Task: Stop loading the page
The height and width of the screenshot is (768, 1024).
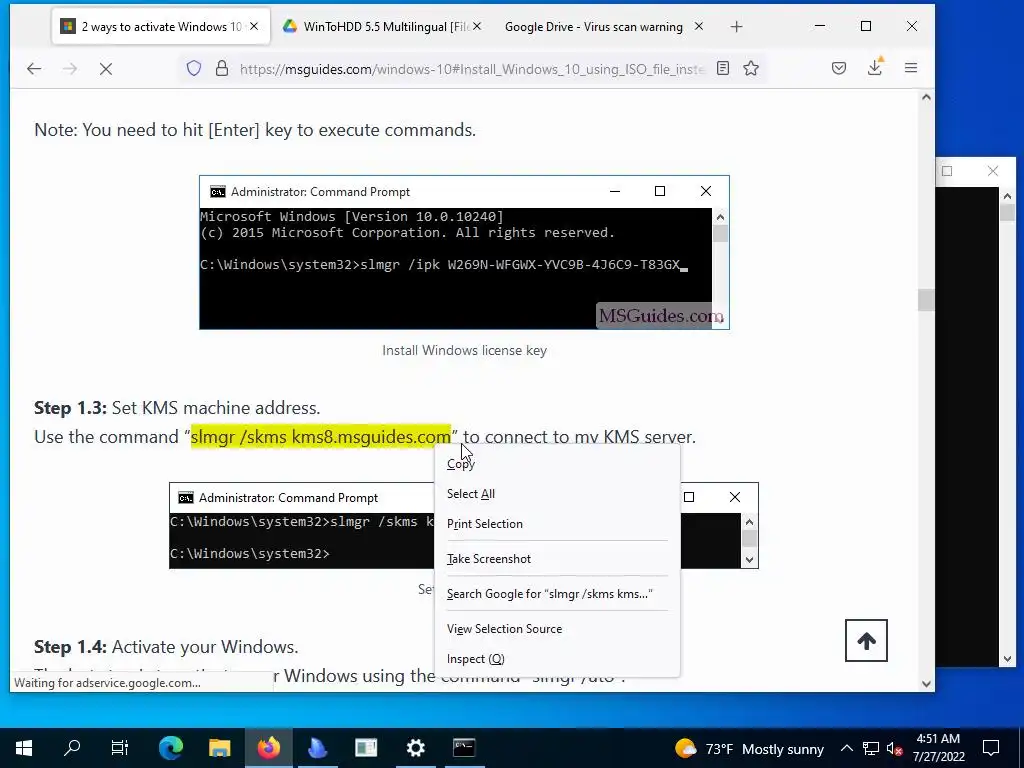Action: pos(106,69)
